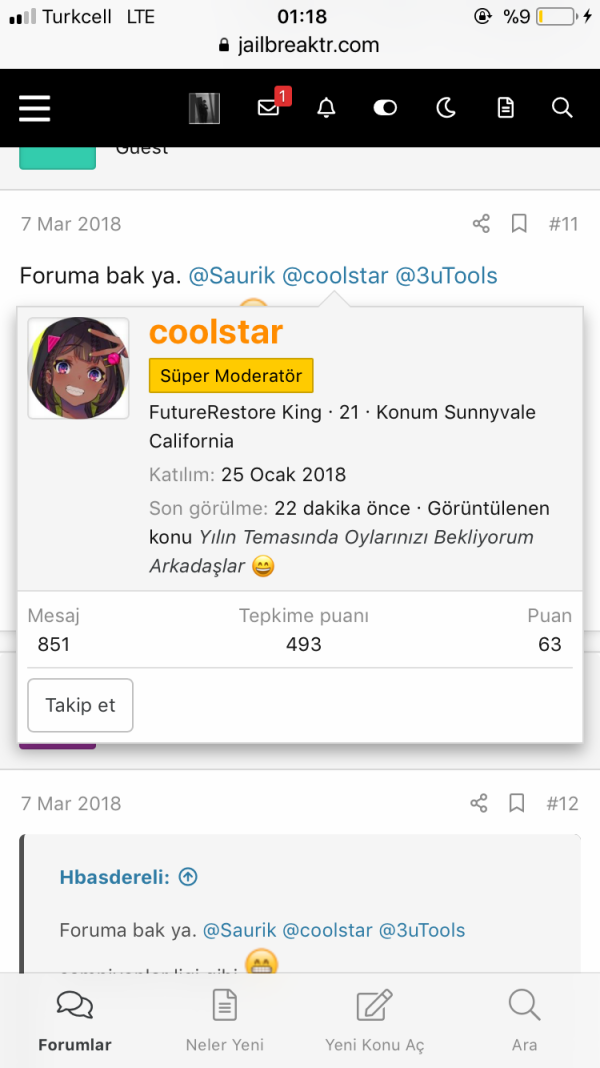Switch to the Neler Yeni tab
Image resolution: width=600 pixels, height=1068 pixels.
pos(224,1020)
